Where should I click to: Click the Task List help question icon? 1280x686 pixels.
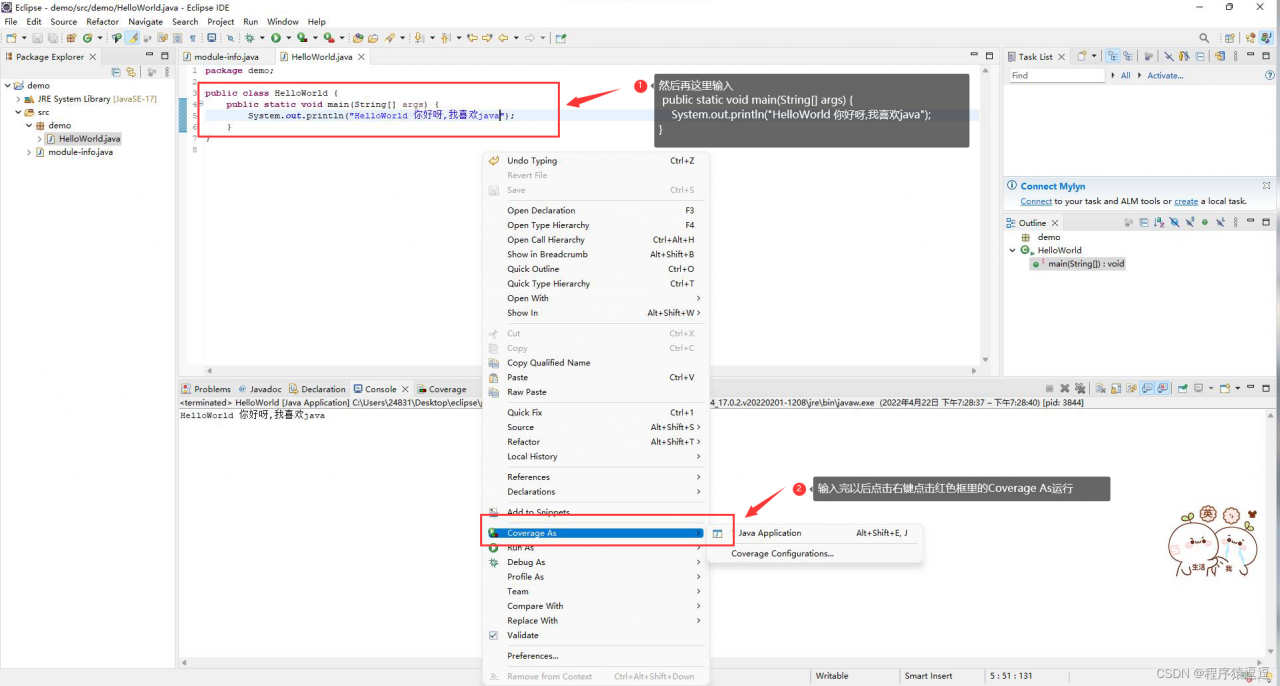pyautogui.click(x=1270, y=75)
